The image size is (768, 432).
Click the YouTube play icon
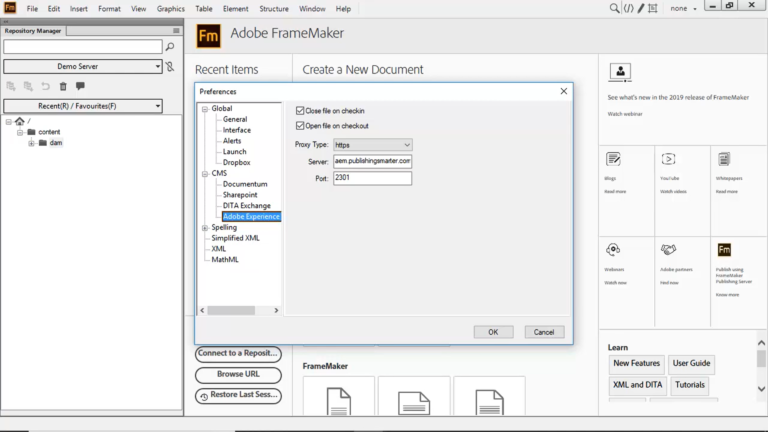(x=669, y=159)
